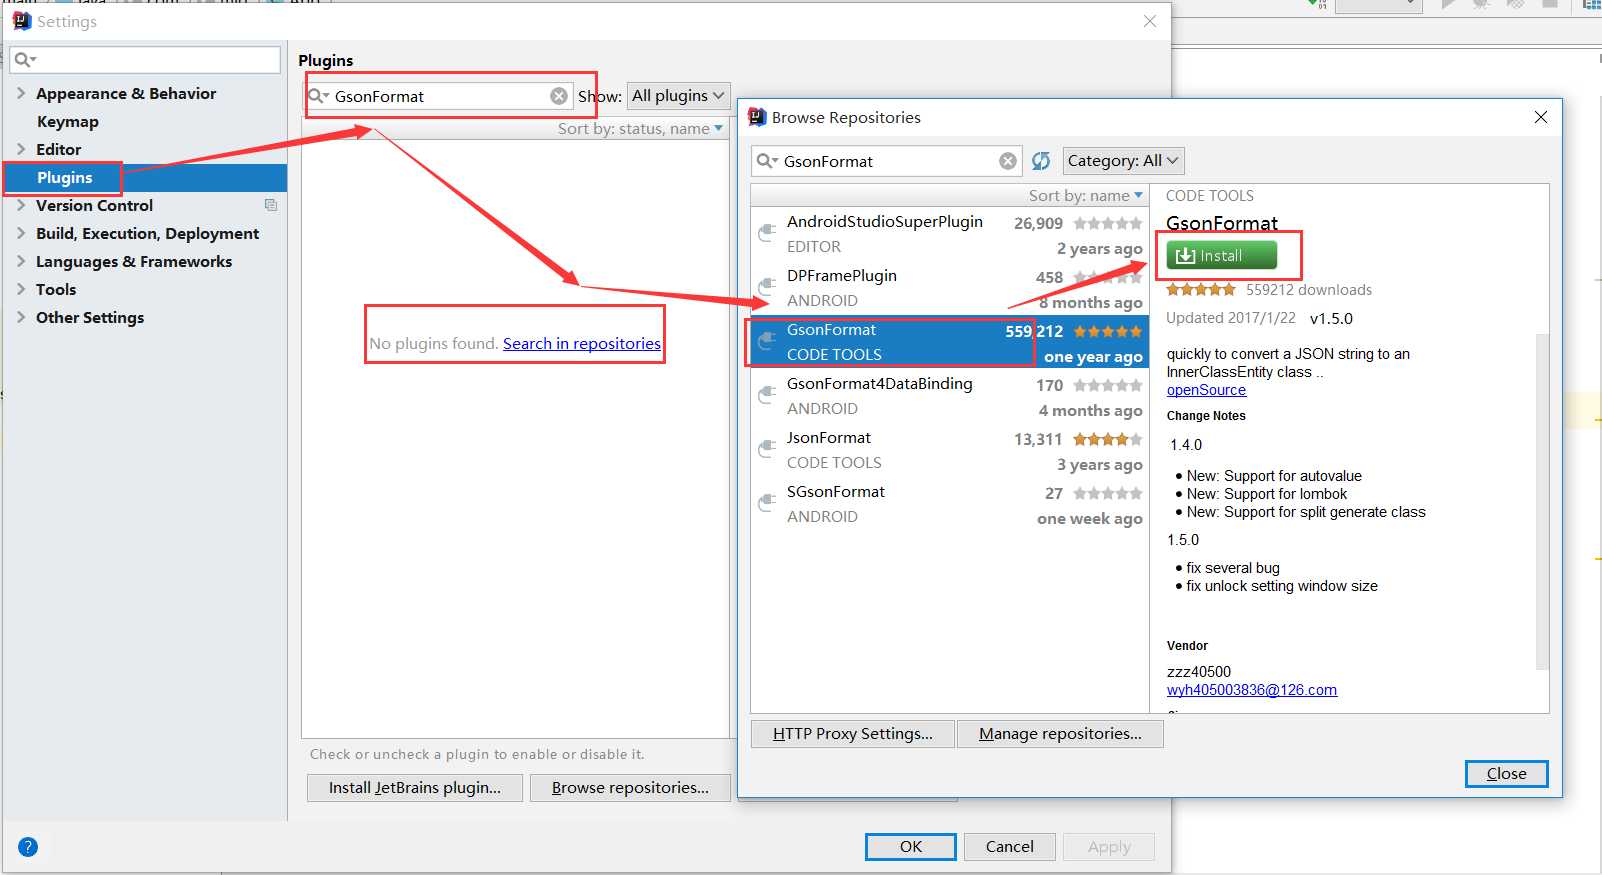Click the star rating of JsonFormat
This screenshot has width=1602, height=875.
[1107, 439]
